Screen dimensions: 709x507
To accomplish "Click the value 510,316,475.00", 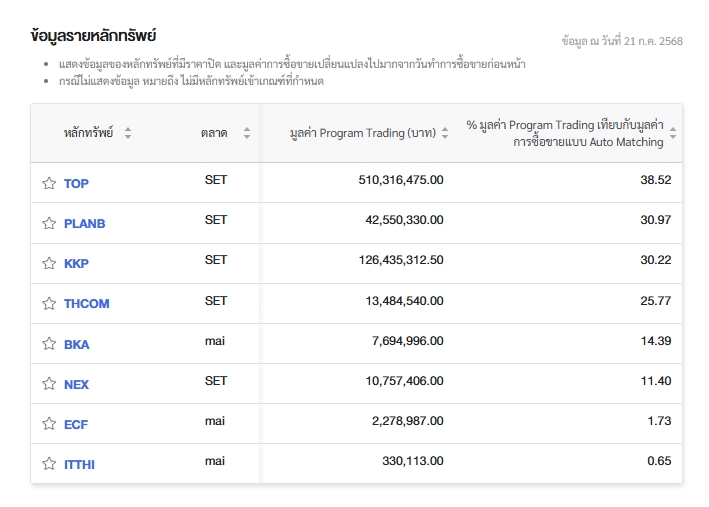I will coord(401,180).
